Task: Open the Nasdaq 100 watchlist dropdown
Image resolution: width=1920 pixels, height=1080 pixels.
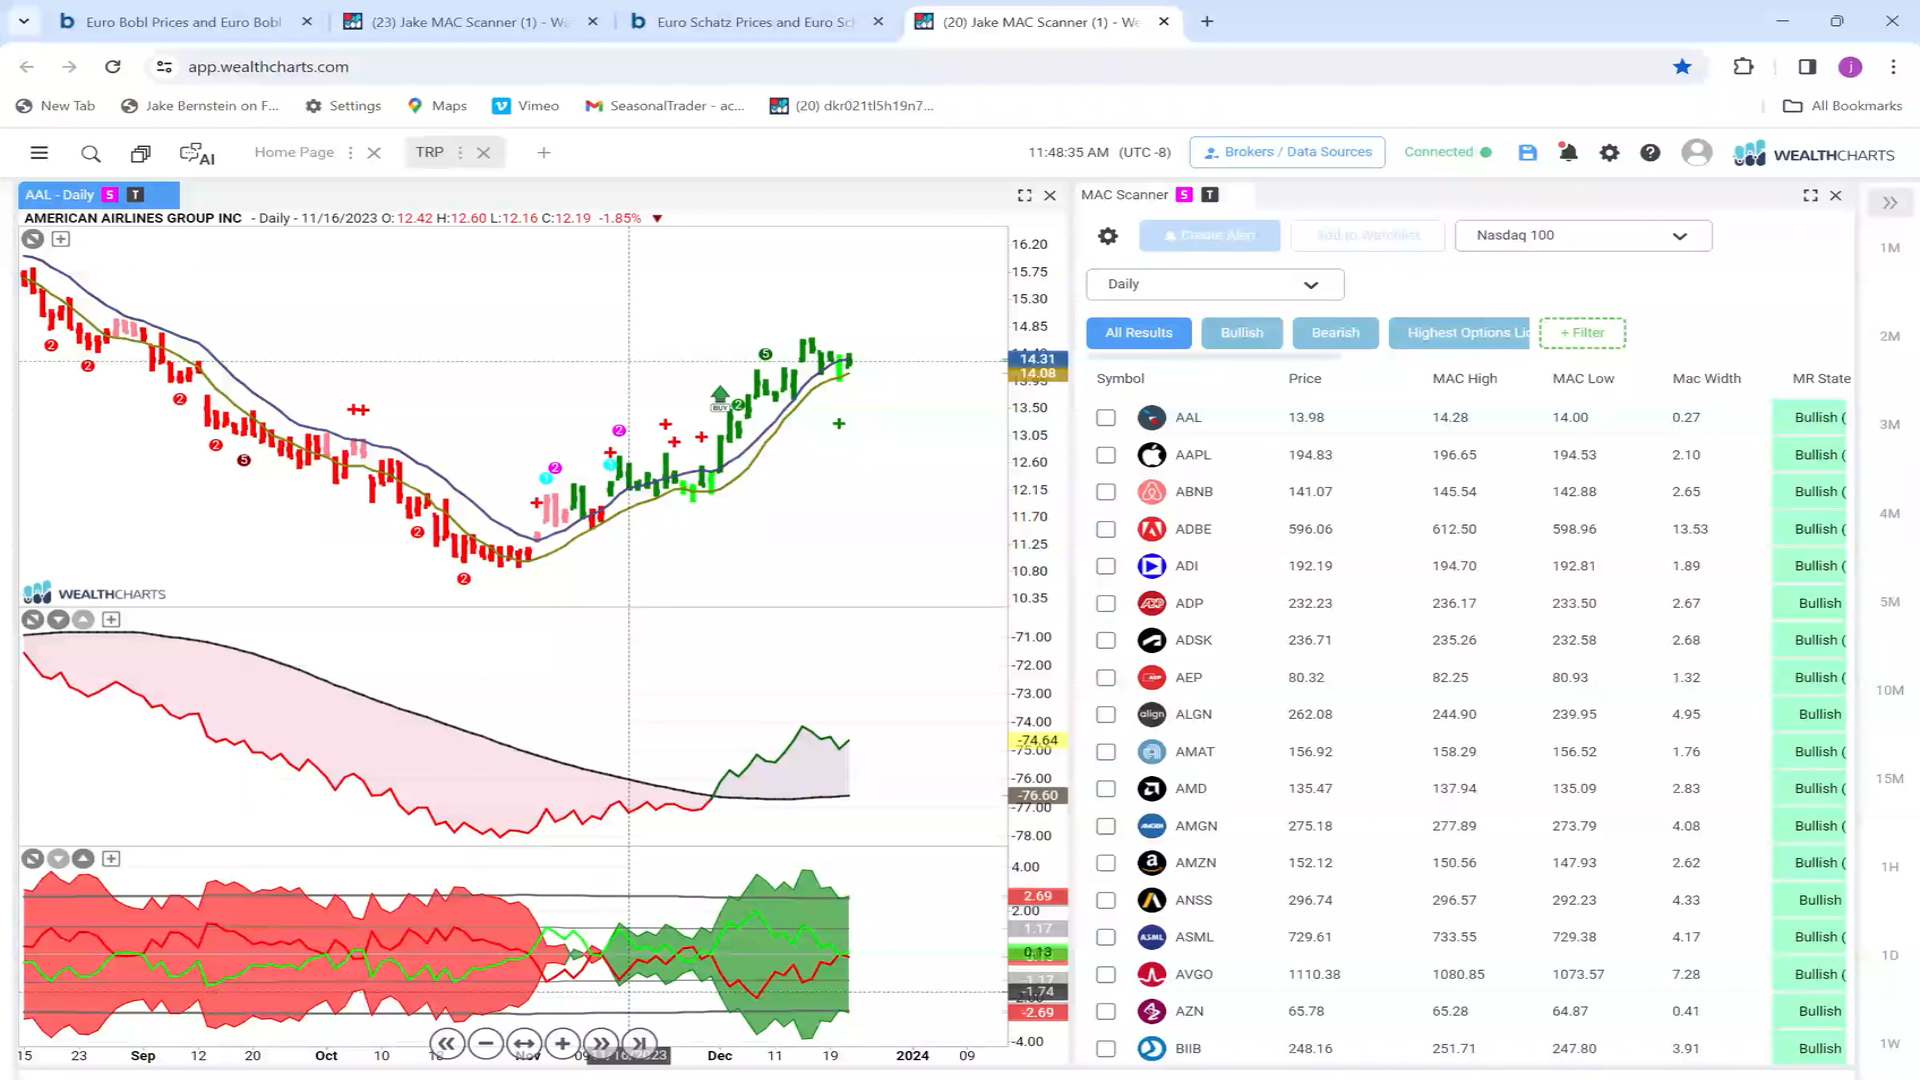Action: 1583,236
